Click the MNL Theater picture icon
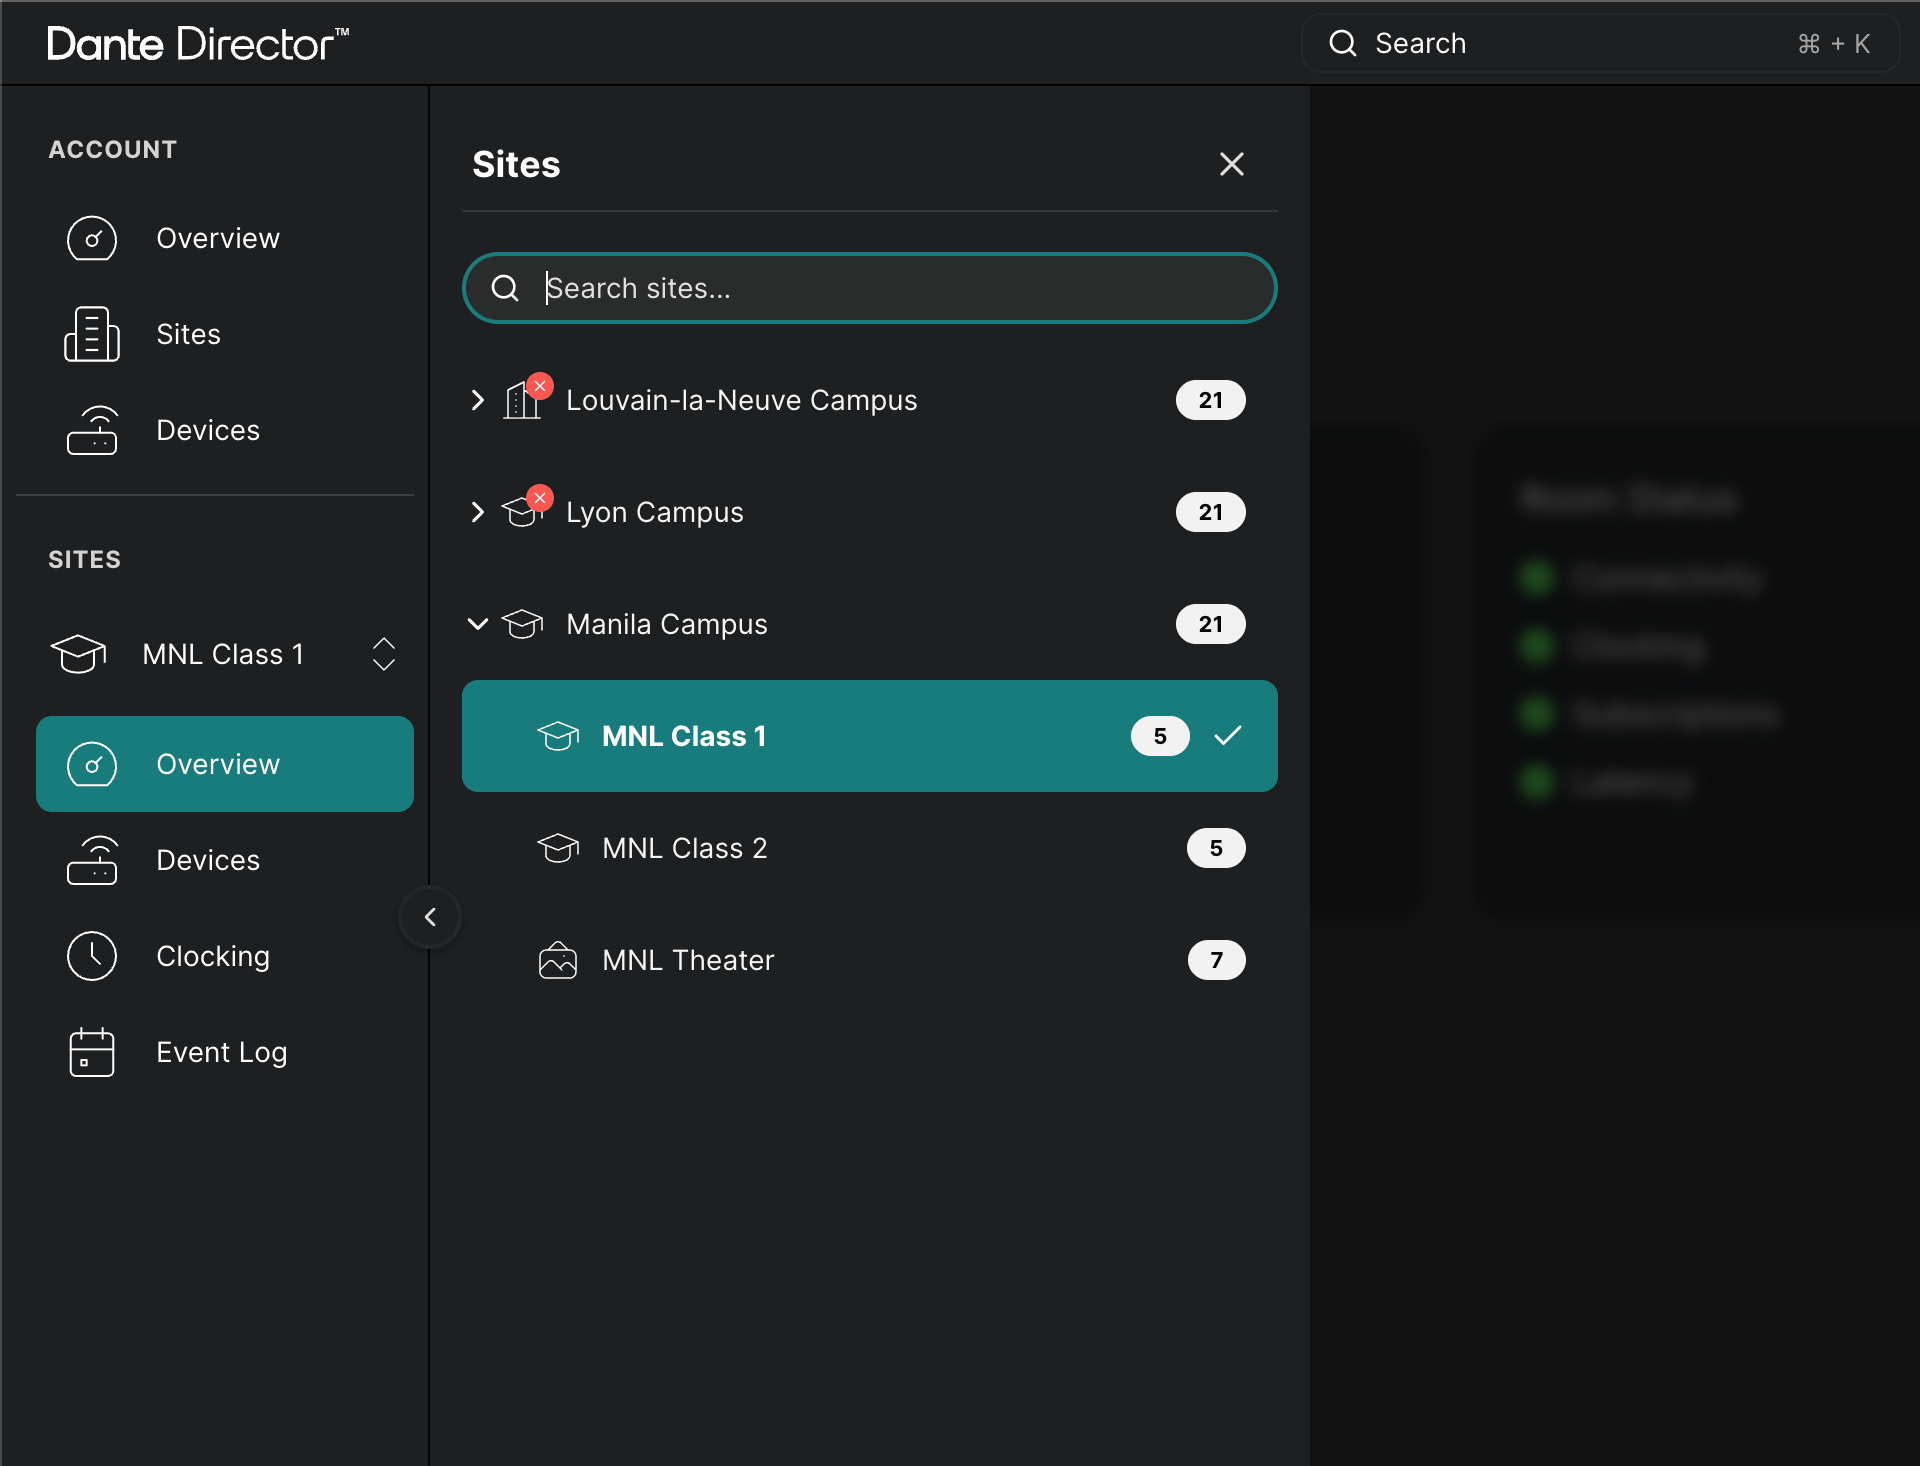1920x1466 pixels. pos(558,959)
